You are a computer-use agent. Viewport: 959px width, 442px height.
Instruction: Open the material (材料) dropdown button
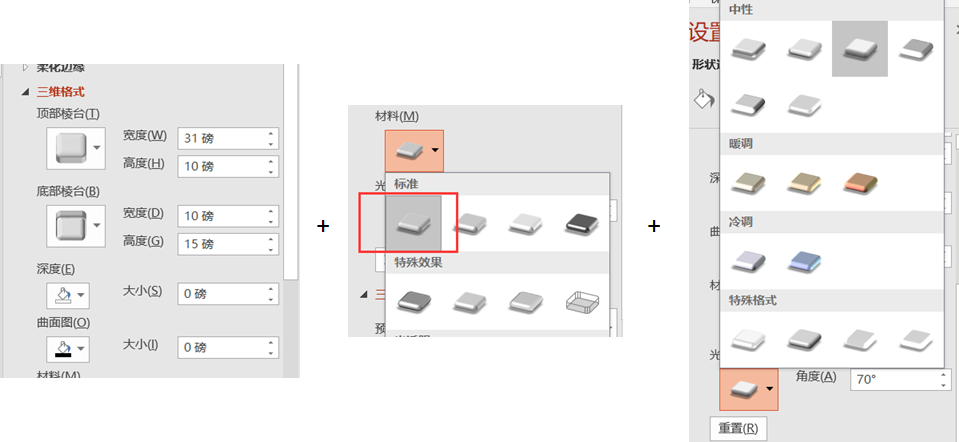point(414,150)
